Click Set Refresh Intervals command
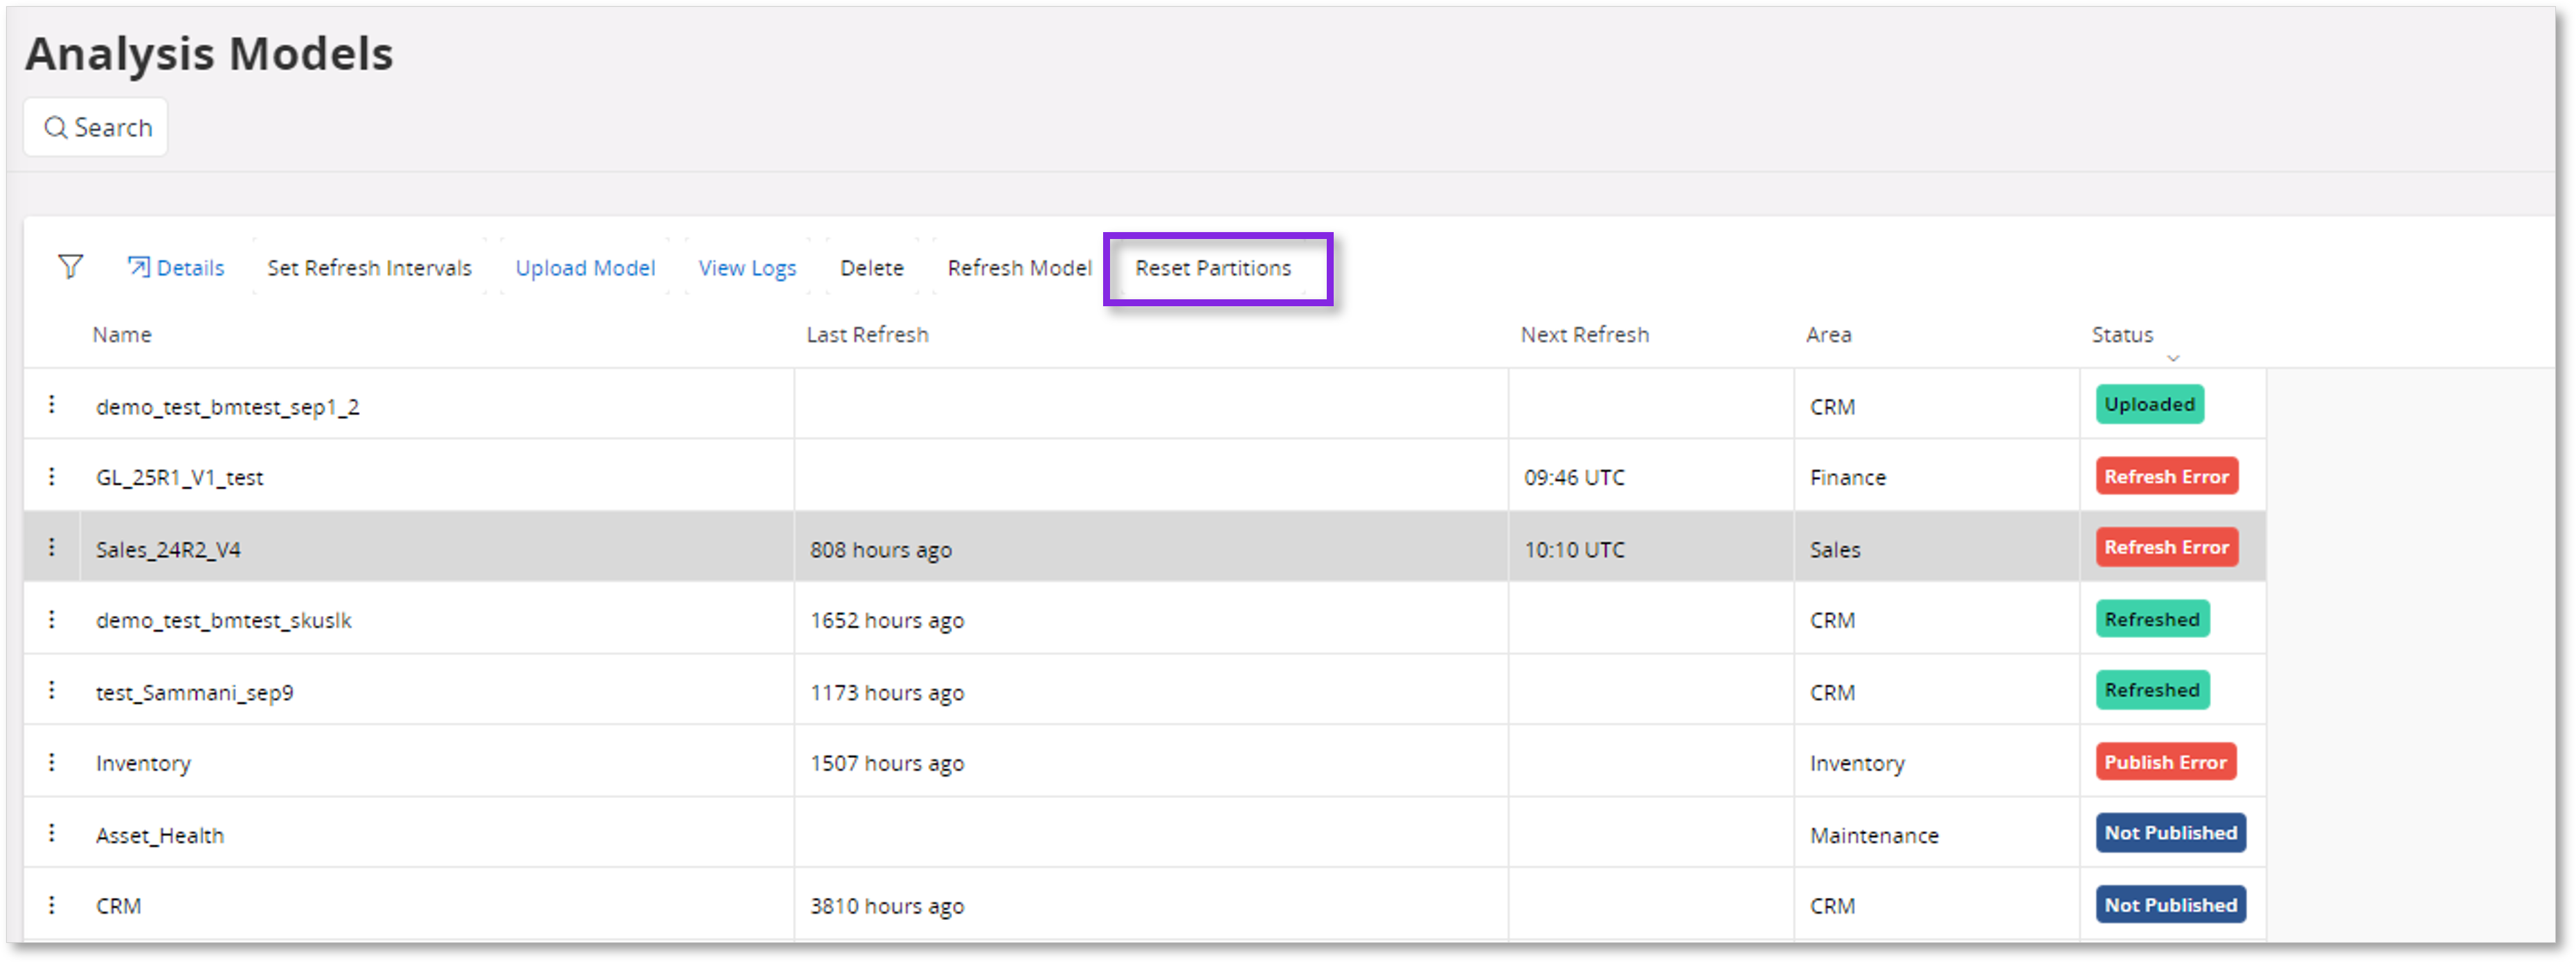This screenshot has height=963, width=2576. pyautogui.click(x=369, y=268)
